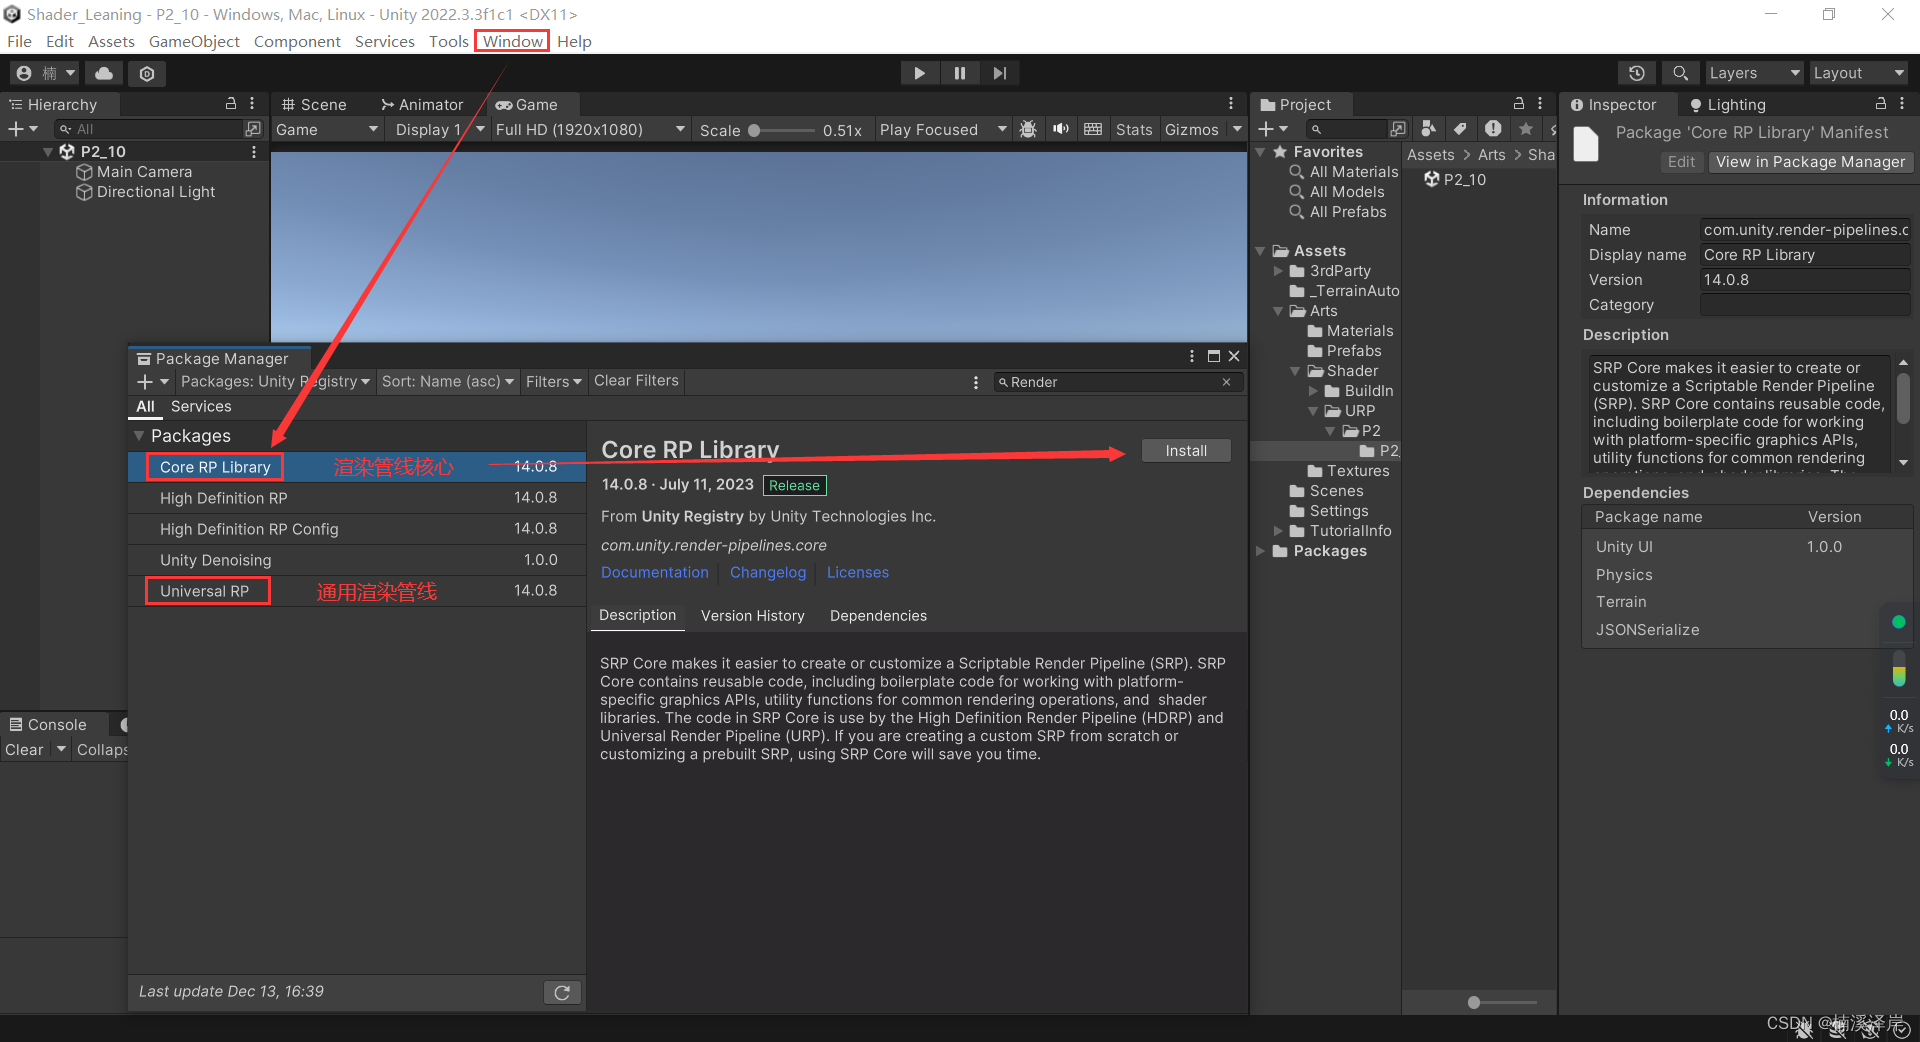
Task: Search by label icon in Project
Action: pos(1460,129)
